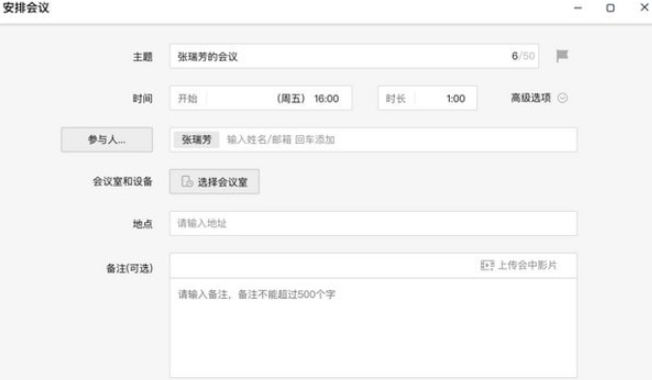652x380 pixels.
Task: Select the 张瑞芳 participant tag
Action: tap(196, 140)
